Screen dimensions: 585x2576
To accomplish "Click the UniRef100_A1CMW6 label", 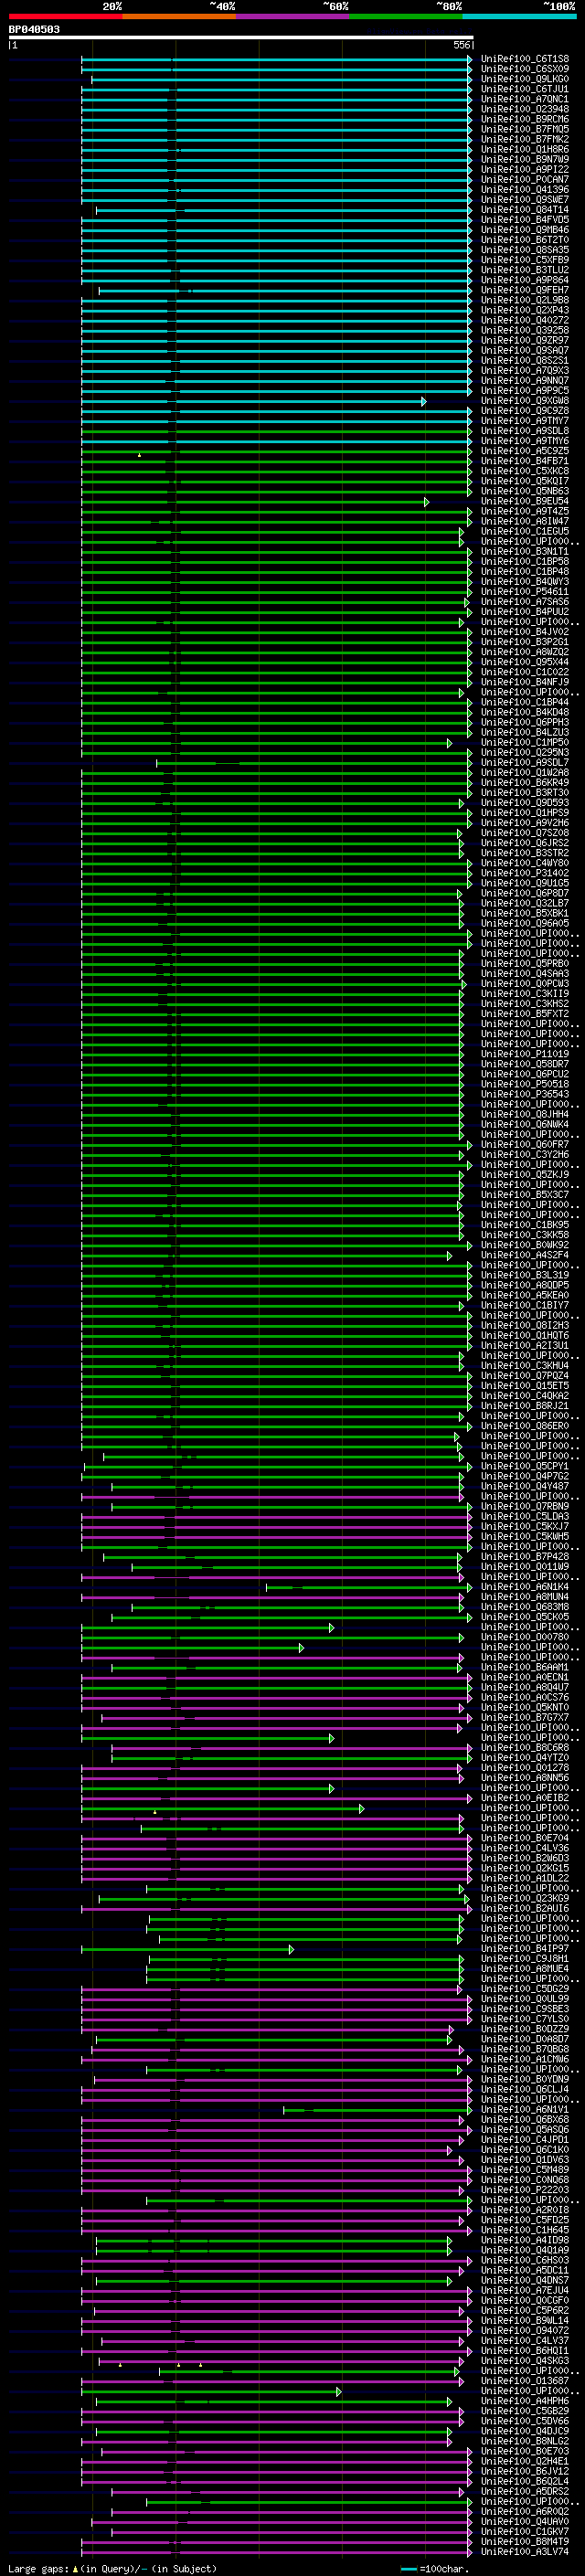I will [x=525, y=2059].
